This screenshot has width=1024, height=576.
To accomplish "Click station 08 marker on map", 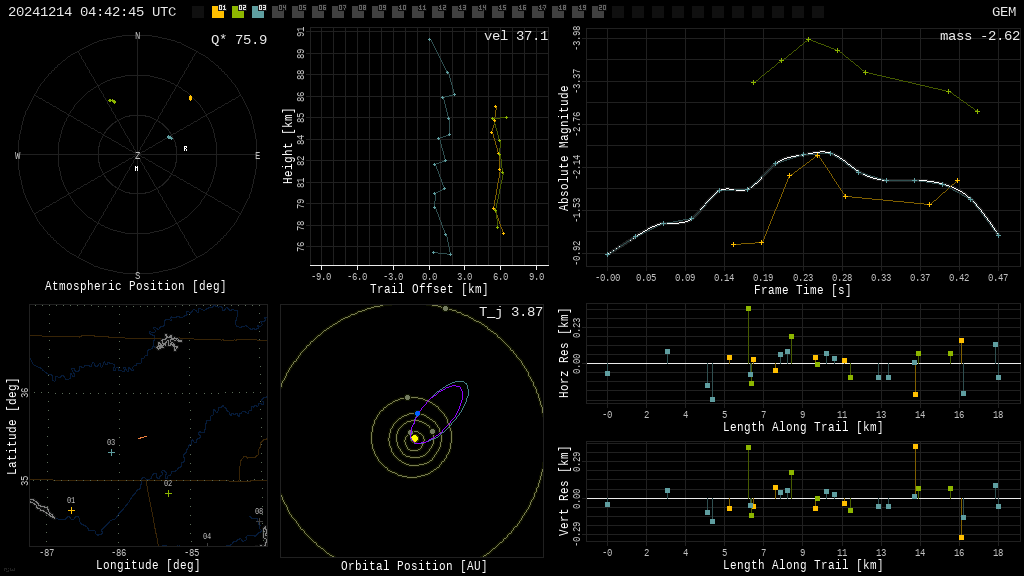I will [x=259, y=521].
